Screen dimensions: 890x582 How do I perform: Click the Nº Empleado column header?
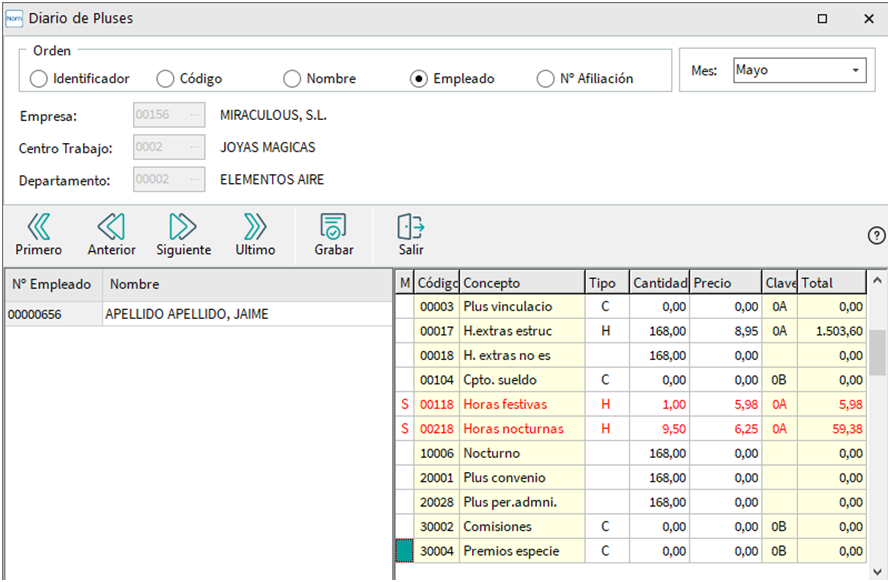pos(52,284)
